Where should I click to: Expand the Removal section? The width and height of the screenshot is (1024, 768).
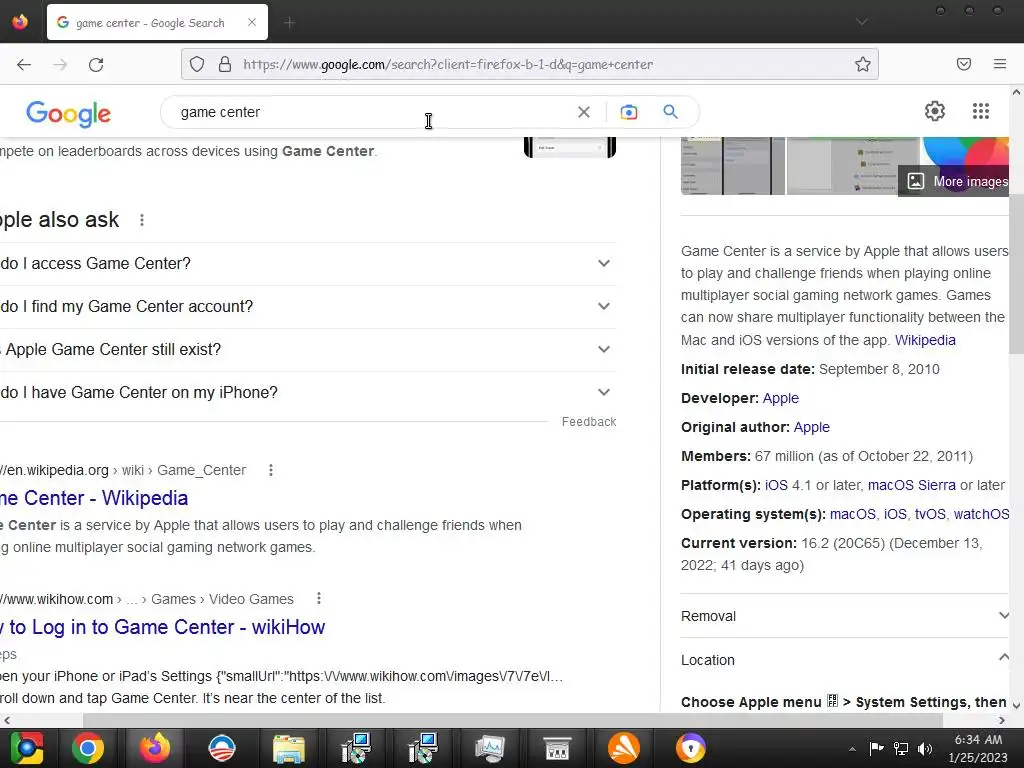[x=845, y=616]
